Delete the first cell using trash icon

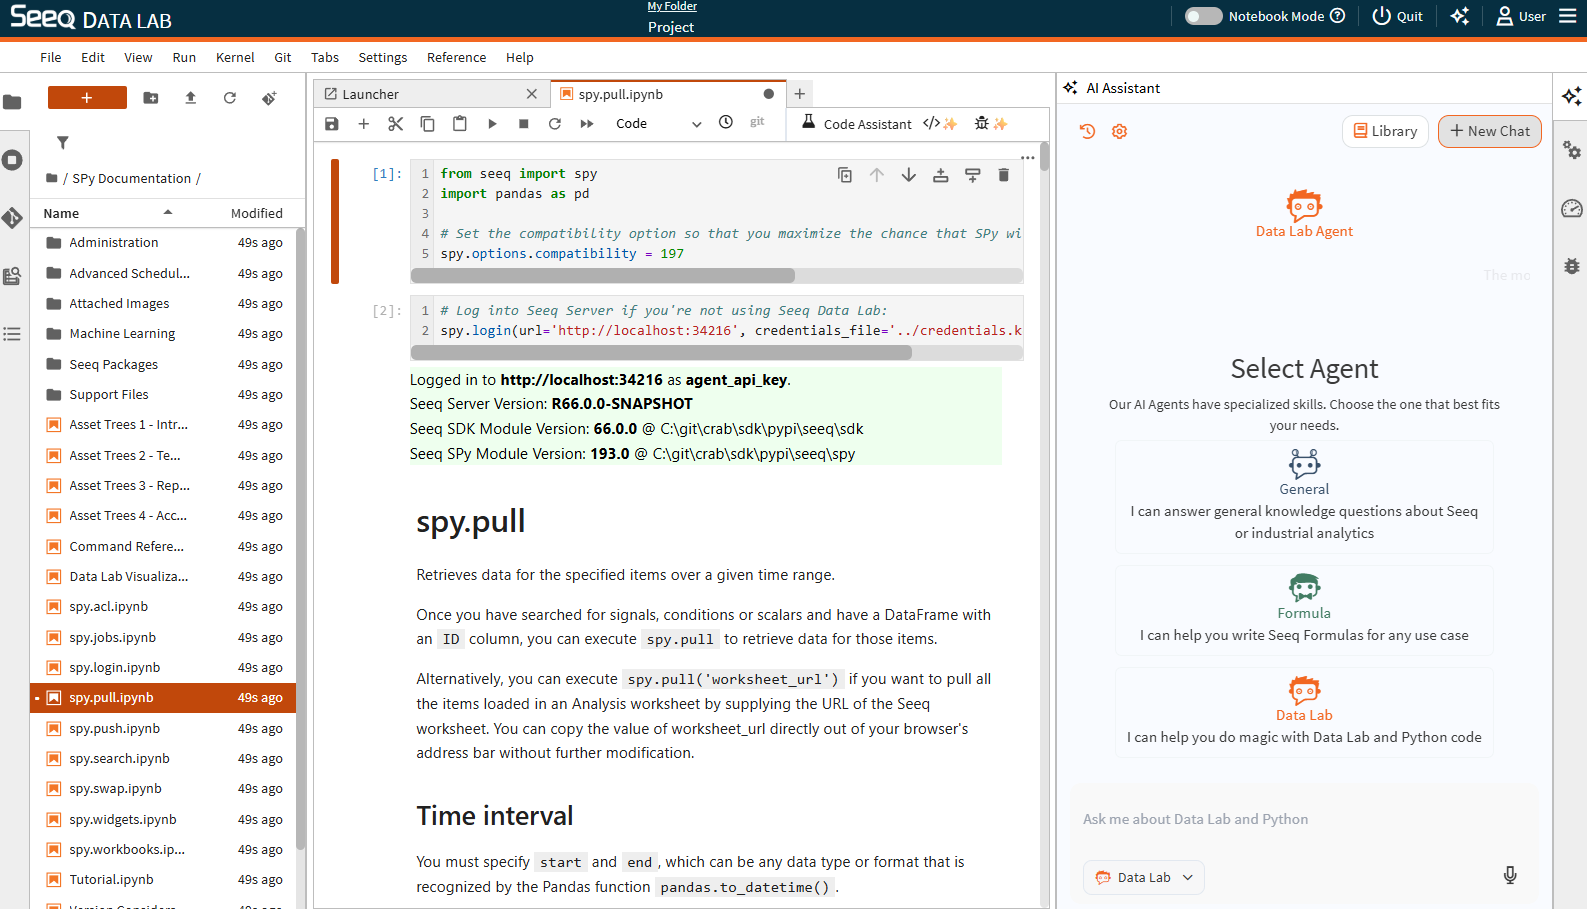1003,175
